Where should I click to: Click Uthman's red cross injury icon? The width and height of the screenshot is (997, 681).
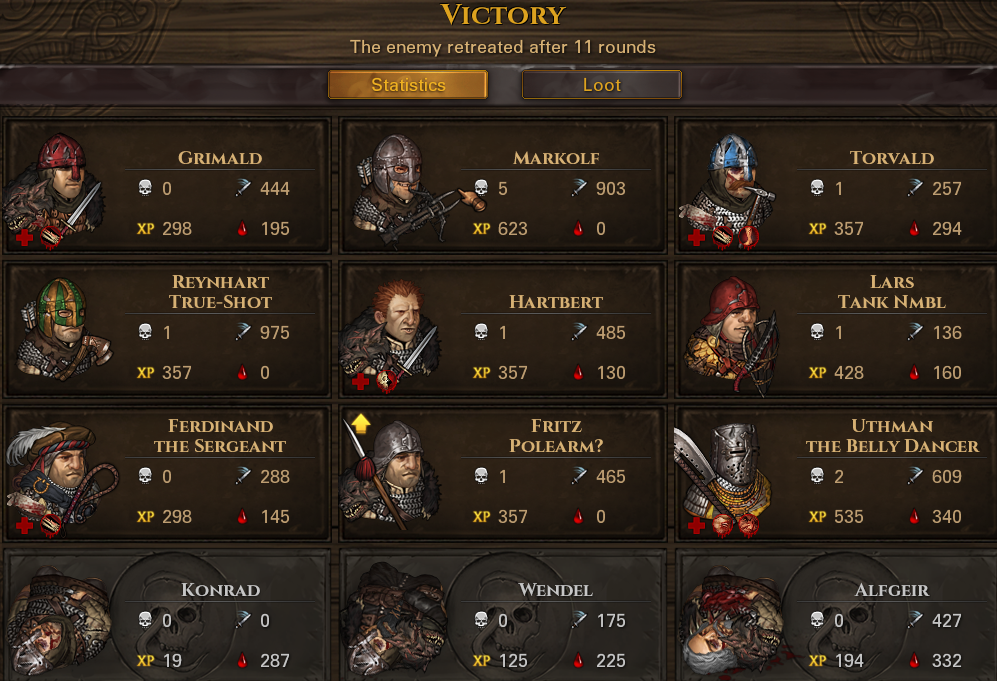[696, 526]
